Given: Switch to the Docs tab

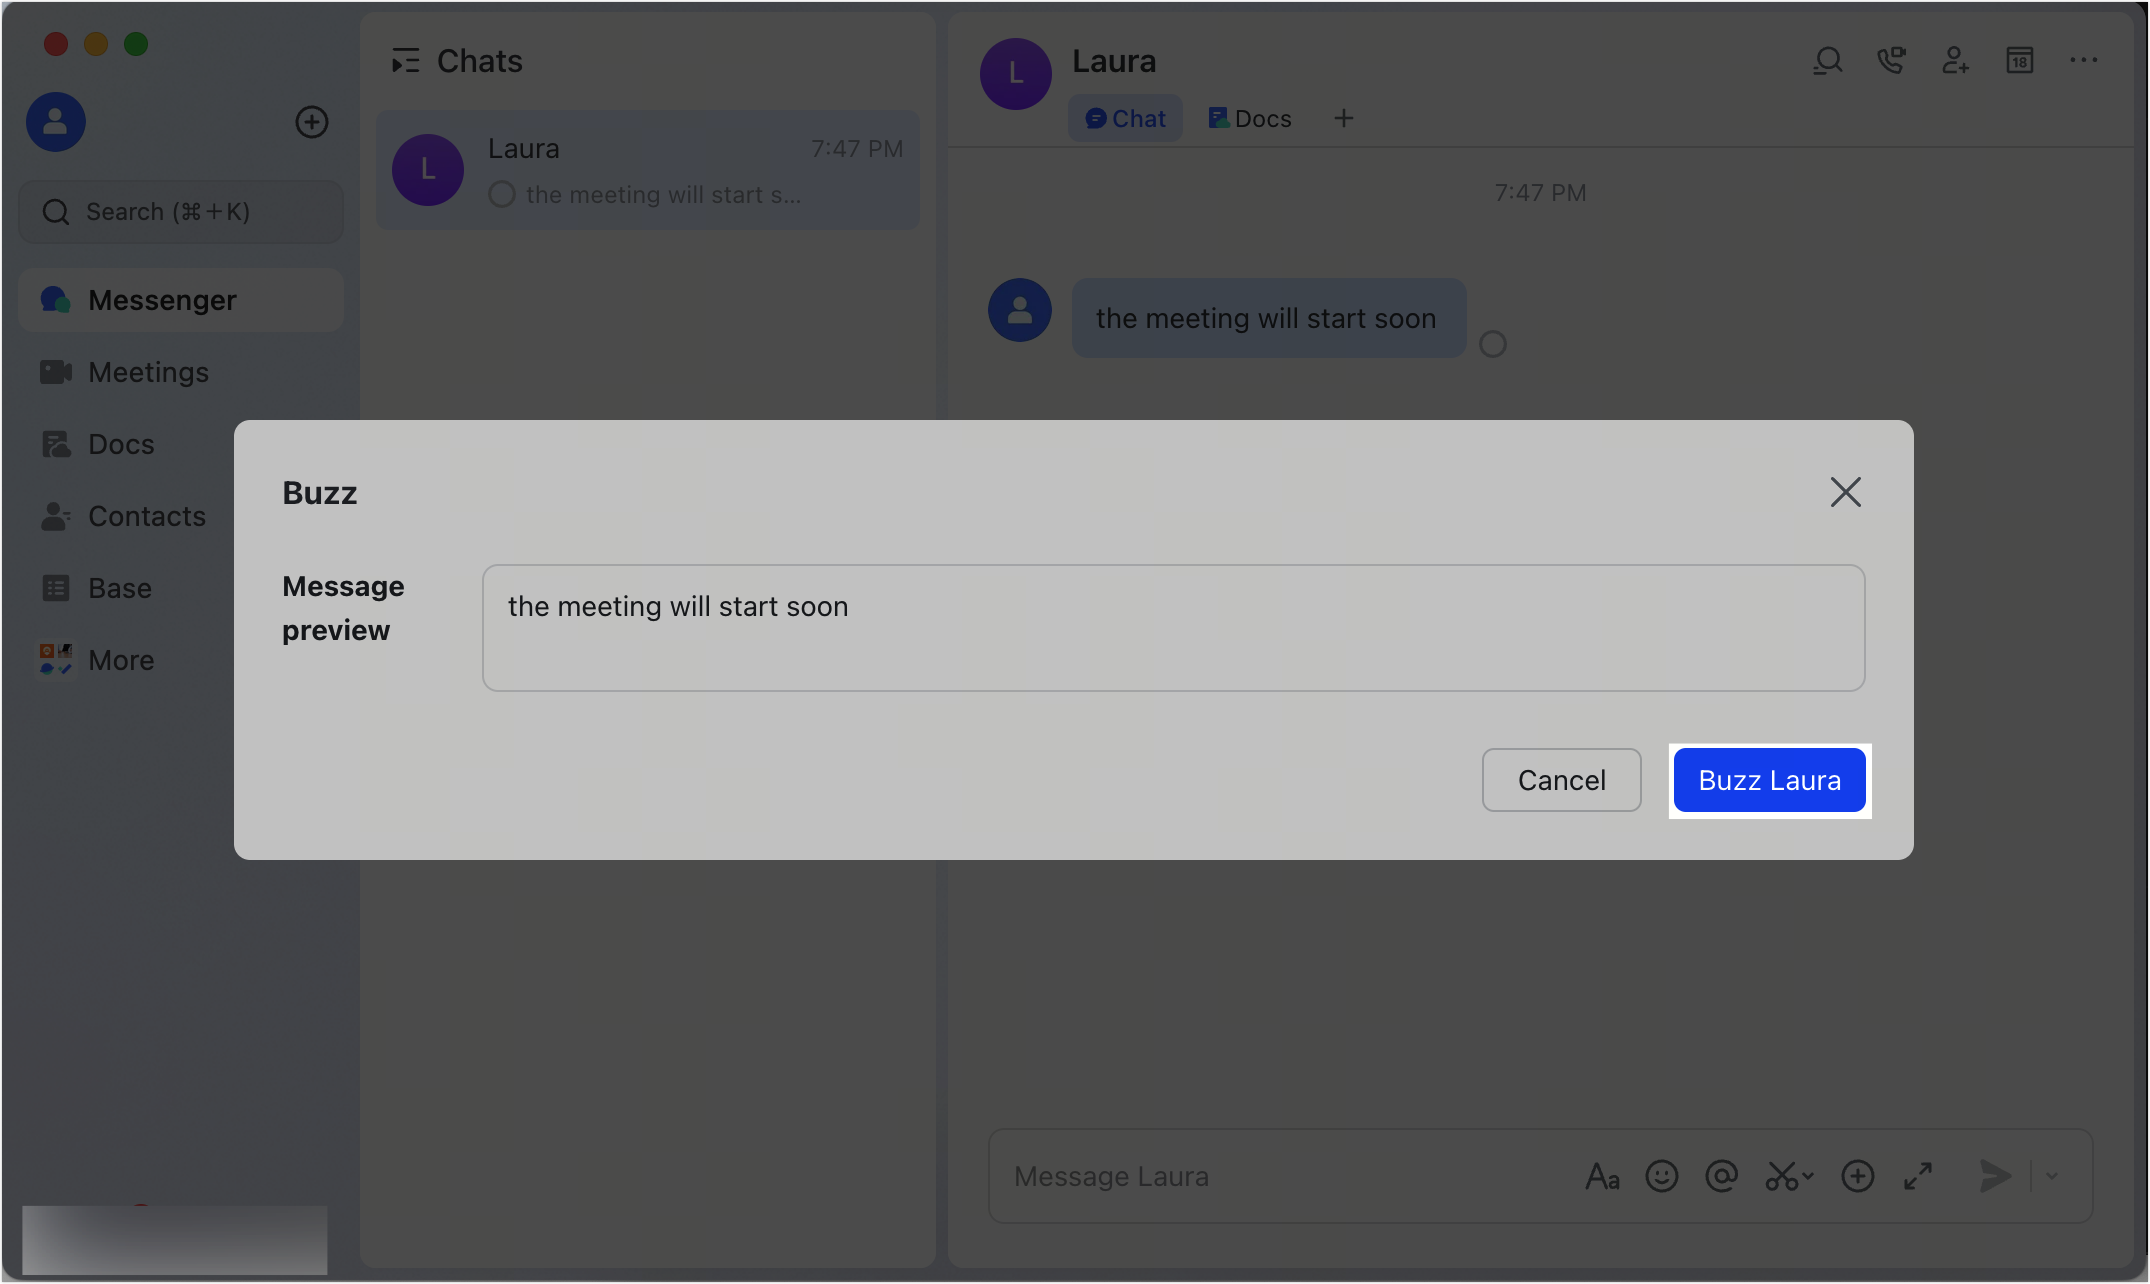Looking at the screenshot, I should 1249,117.
